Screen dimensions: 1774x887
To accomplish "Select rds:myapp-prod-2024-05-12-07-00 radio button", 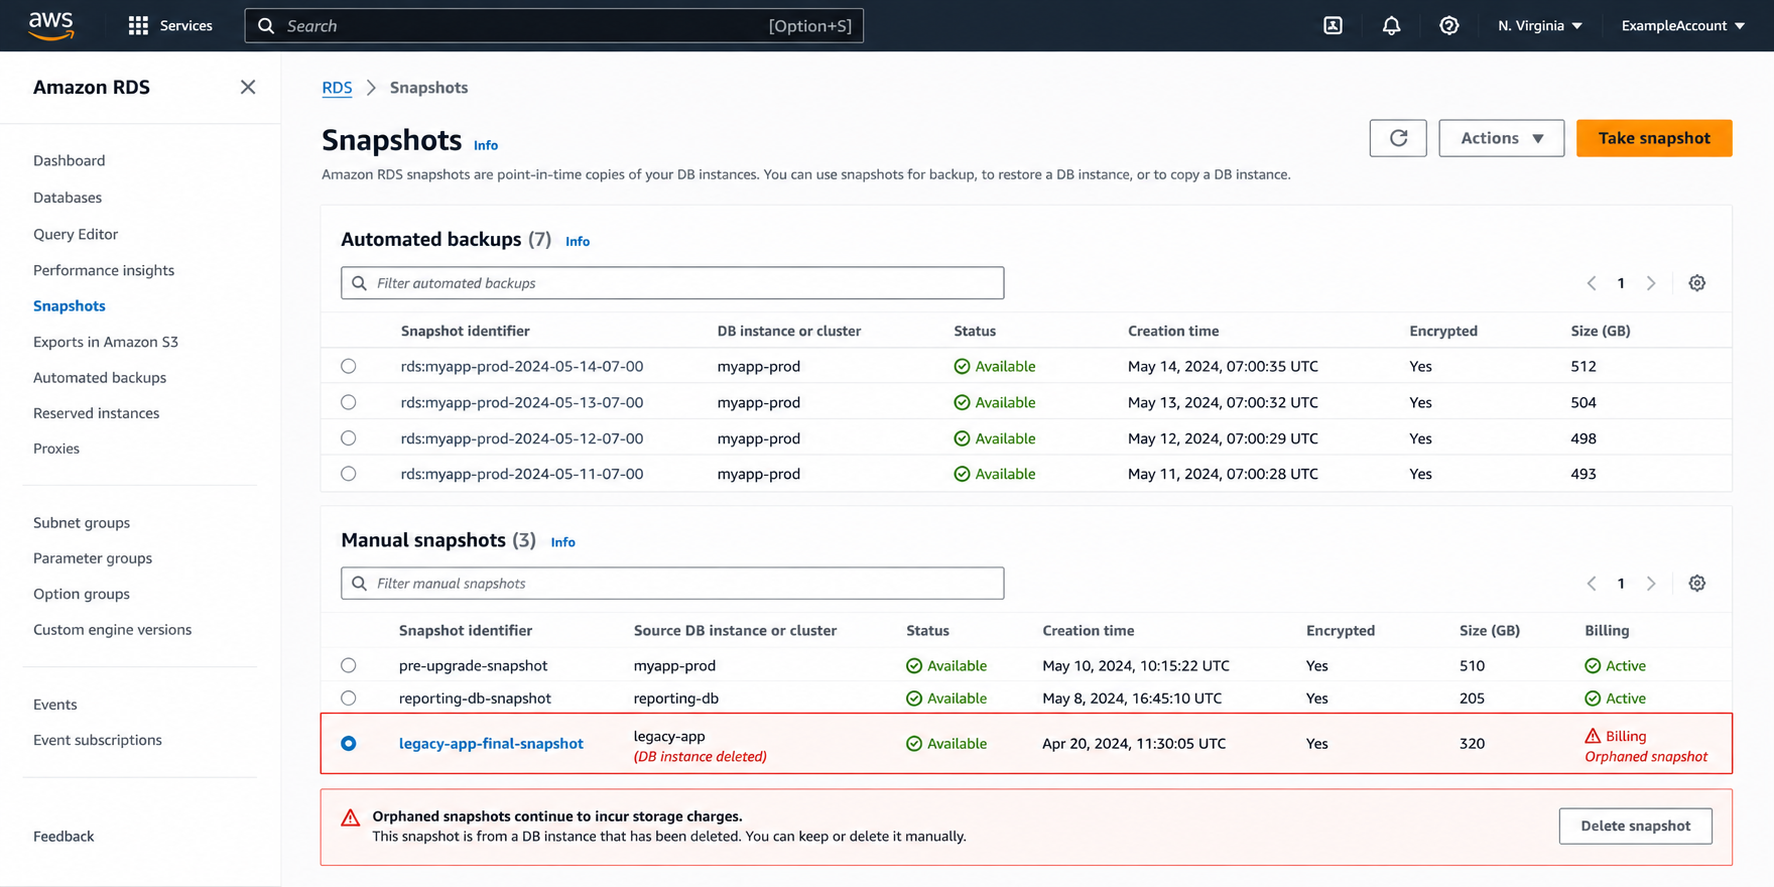I will pyautogui.click(x=348, y=438).
